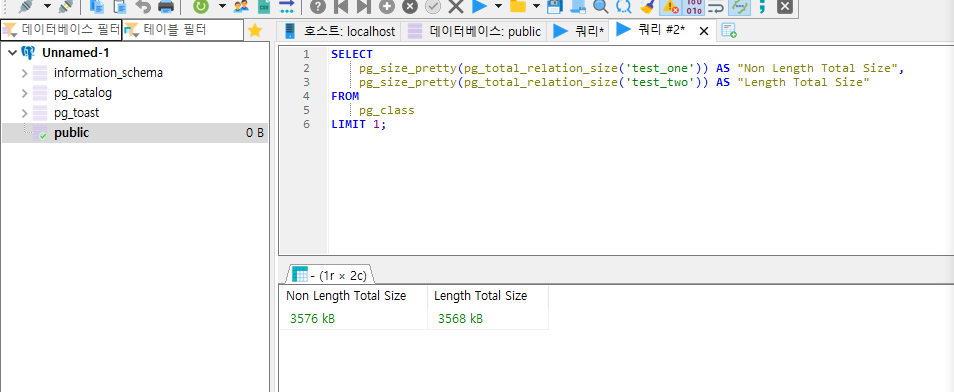Click line number 1 in editor gutter
The width and height of the screenshot is (954, 392).
(x=306, y=54)
